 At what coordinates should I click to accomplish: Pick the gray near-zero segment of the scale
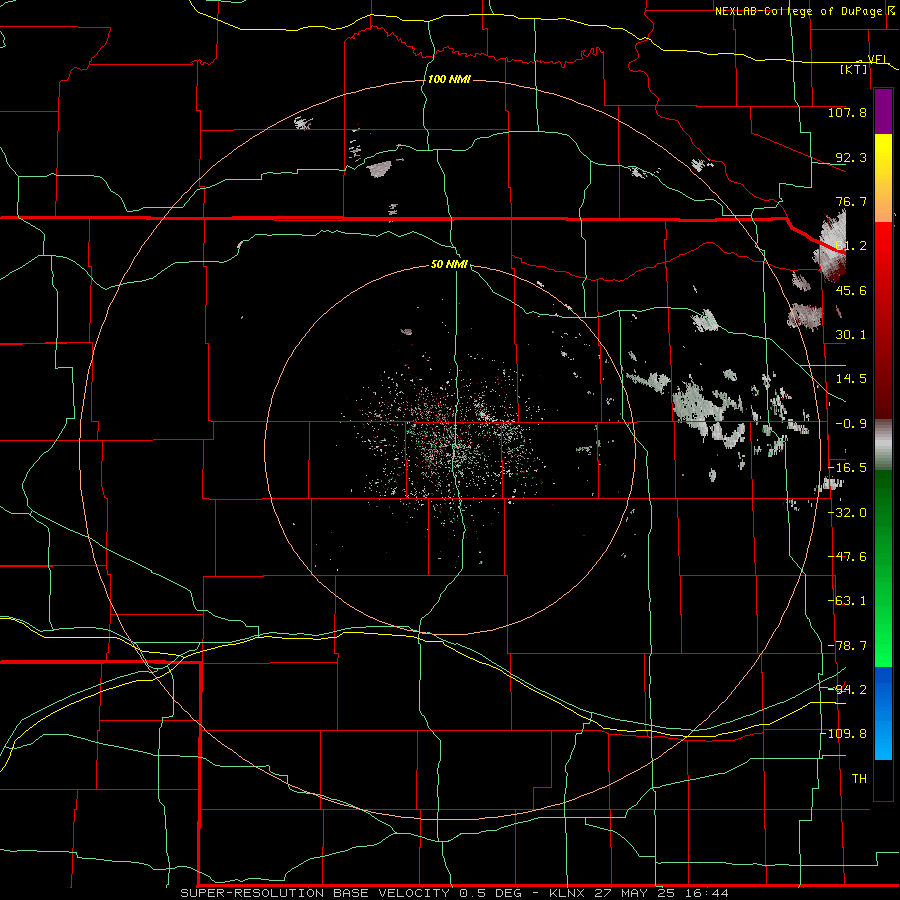tap(883, 445)
